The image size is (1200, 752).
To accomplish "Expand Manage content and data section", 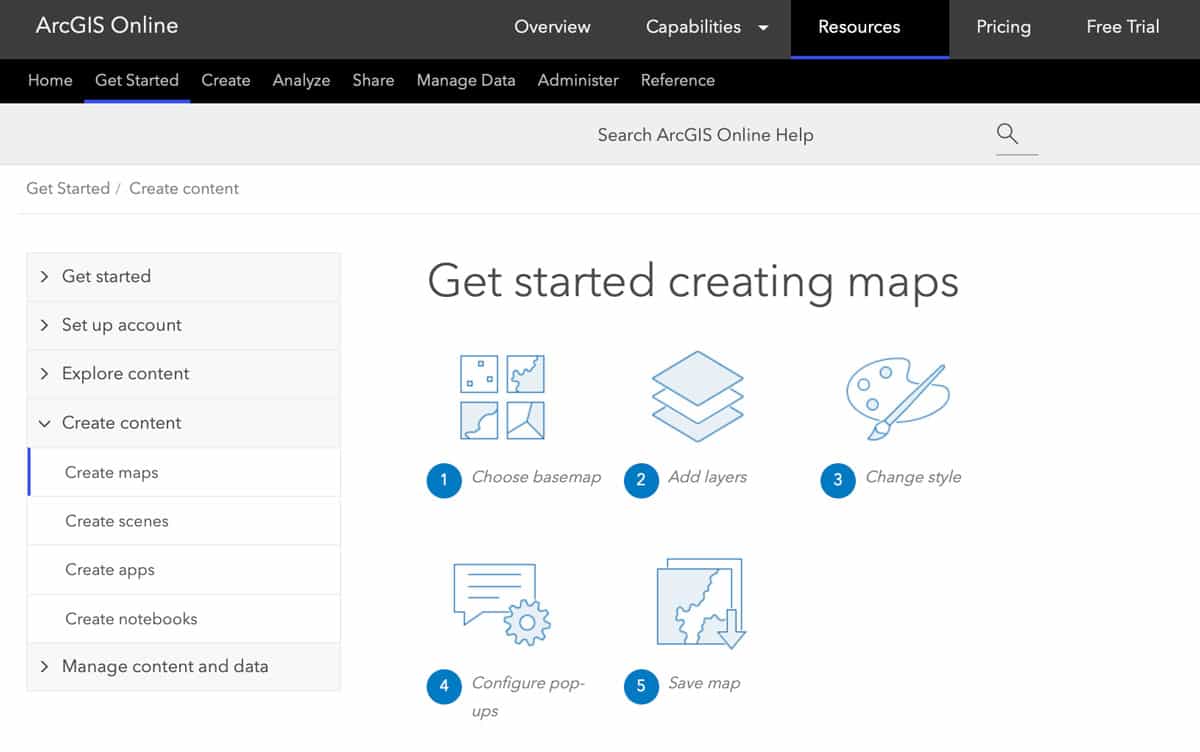I will (183, 667).
